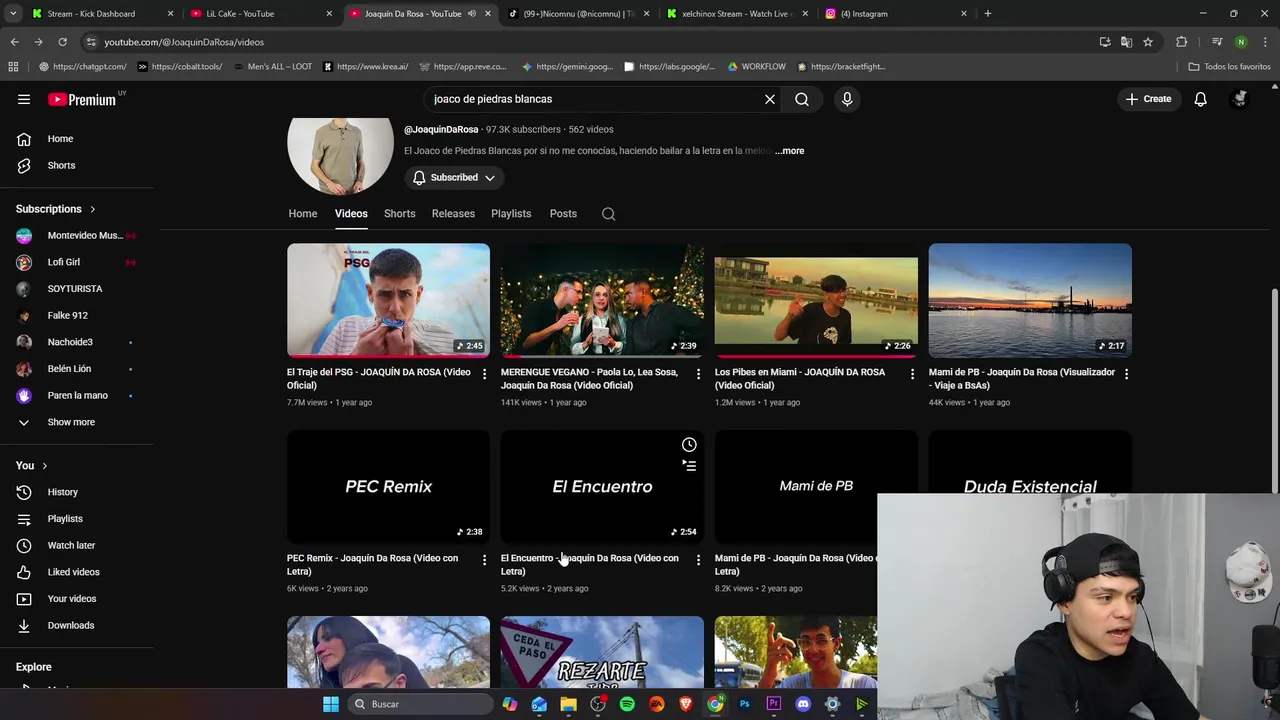Image resolution: width=1280 pixels, height=720 pixels.
Task: Open Falke 912 channel
Action: coord(76,315)
